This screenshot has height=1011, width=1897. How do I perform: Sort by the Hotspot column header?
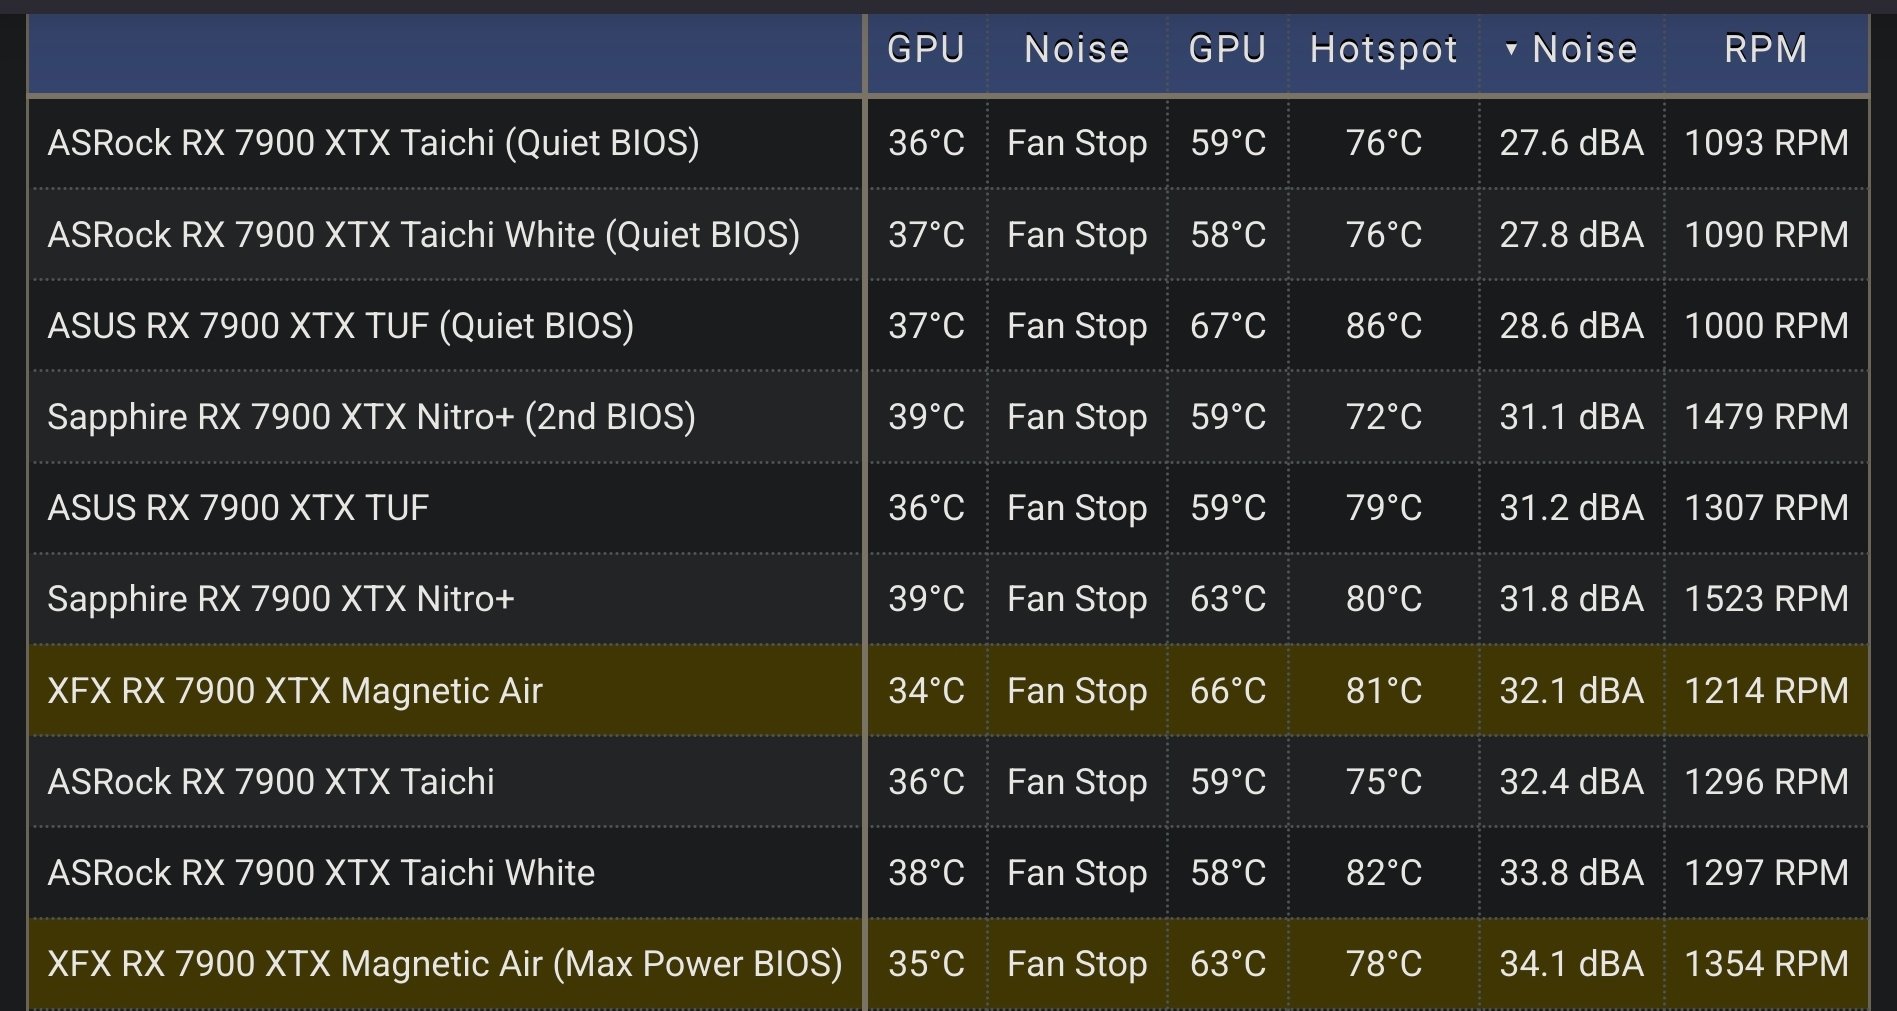pyautogui.click(x=1383, y=49)
